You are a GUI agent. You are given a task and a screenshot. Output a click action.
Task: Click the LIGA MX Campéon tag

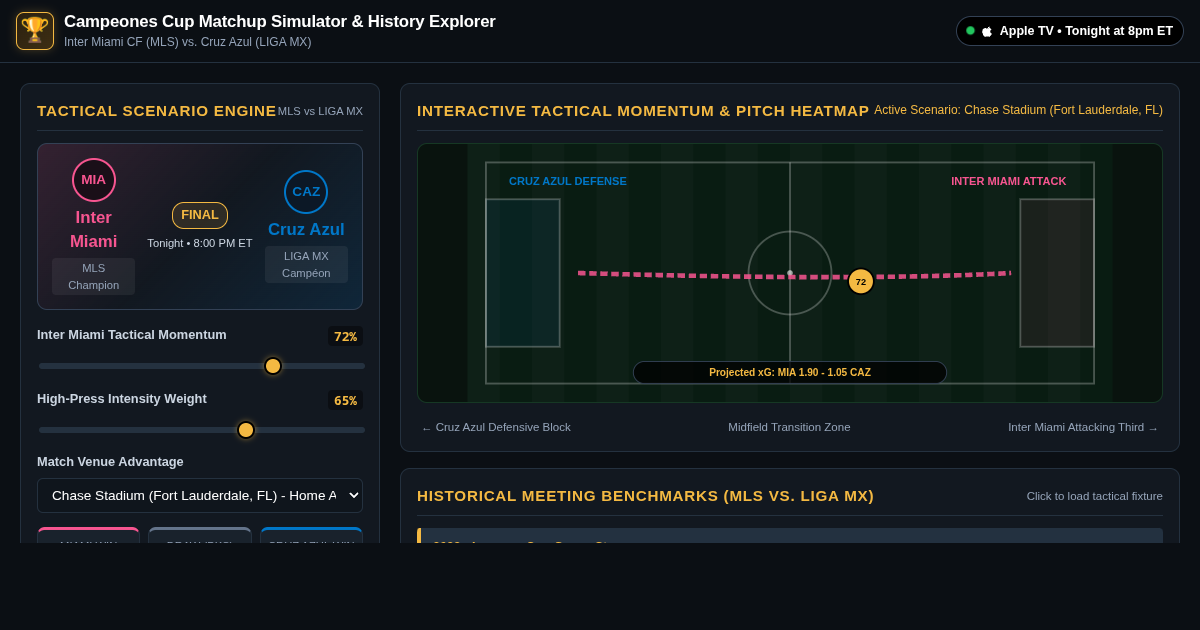306,264
